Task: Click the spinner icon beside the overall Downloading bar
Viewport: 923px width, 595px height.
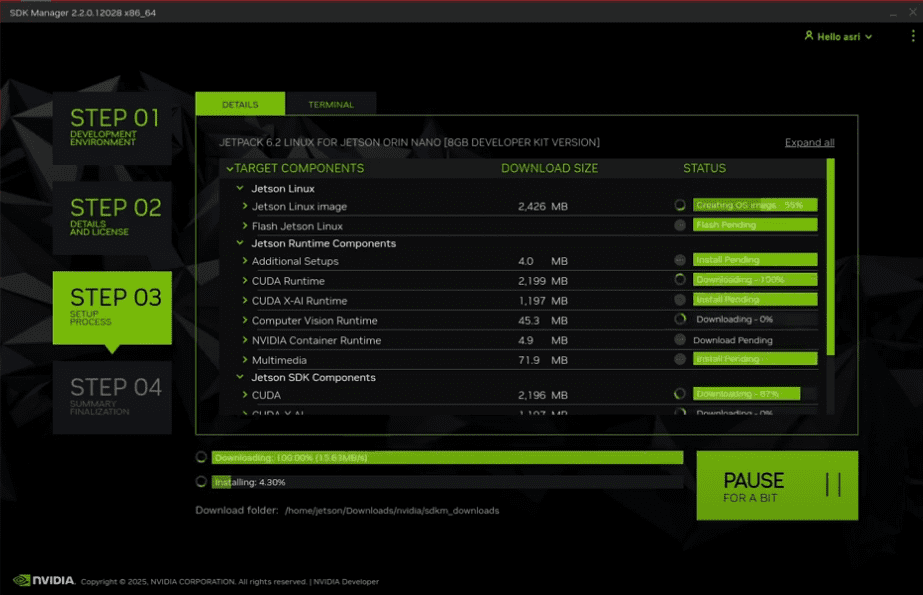Action: tap(199, 457)
